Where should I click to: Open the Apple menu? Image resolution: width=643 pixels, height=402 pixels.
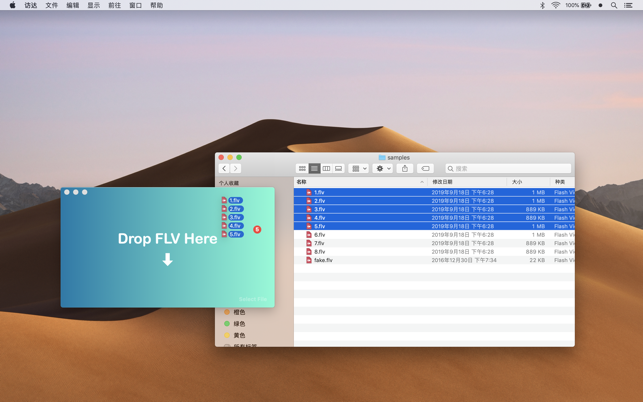12,5
